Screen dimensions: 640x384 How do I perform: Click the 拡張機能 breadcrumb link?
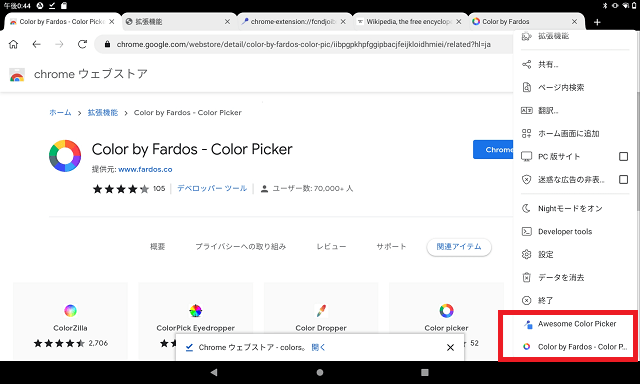click(103, 113)
